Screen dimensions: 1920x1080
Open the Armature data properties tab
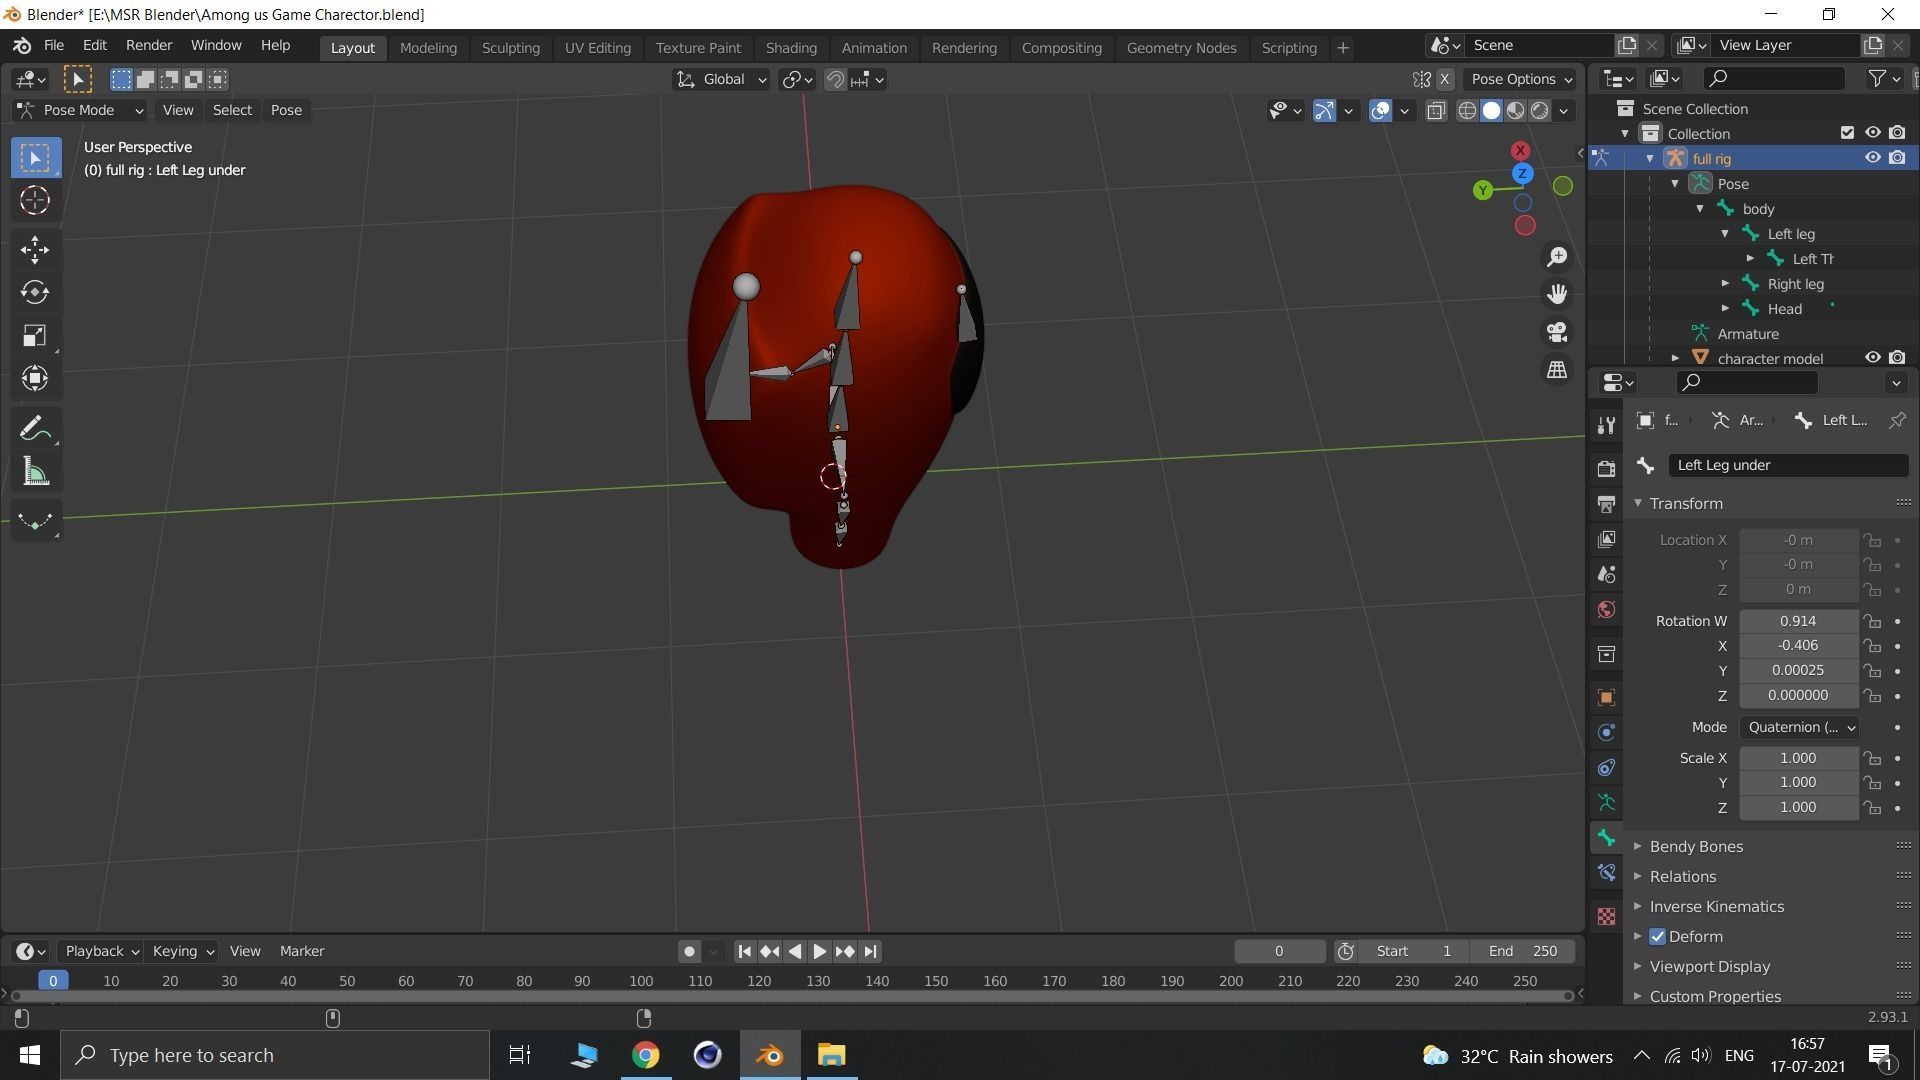(1606, 802)
